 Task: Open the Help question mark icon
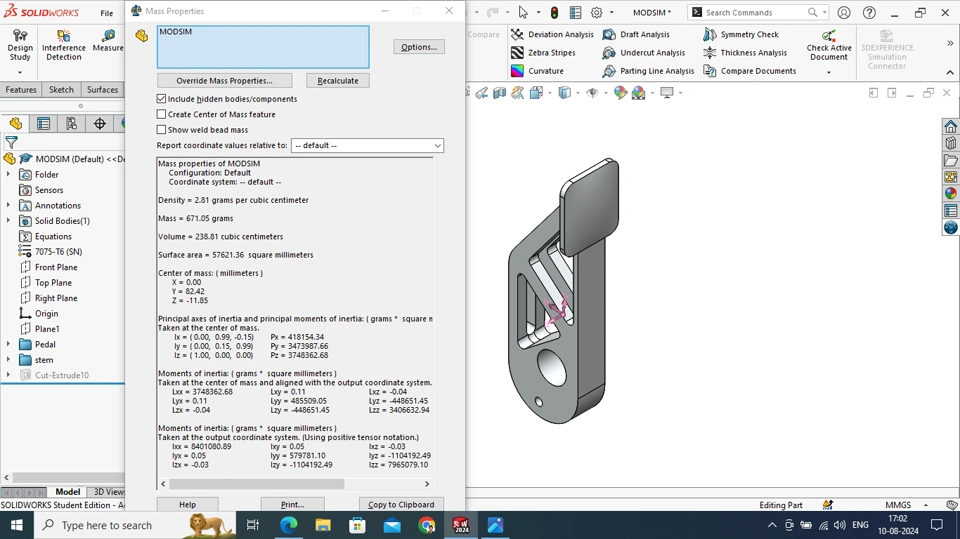click(869, 12)
